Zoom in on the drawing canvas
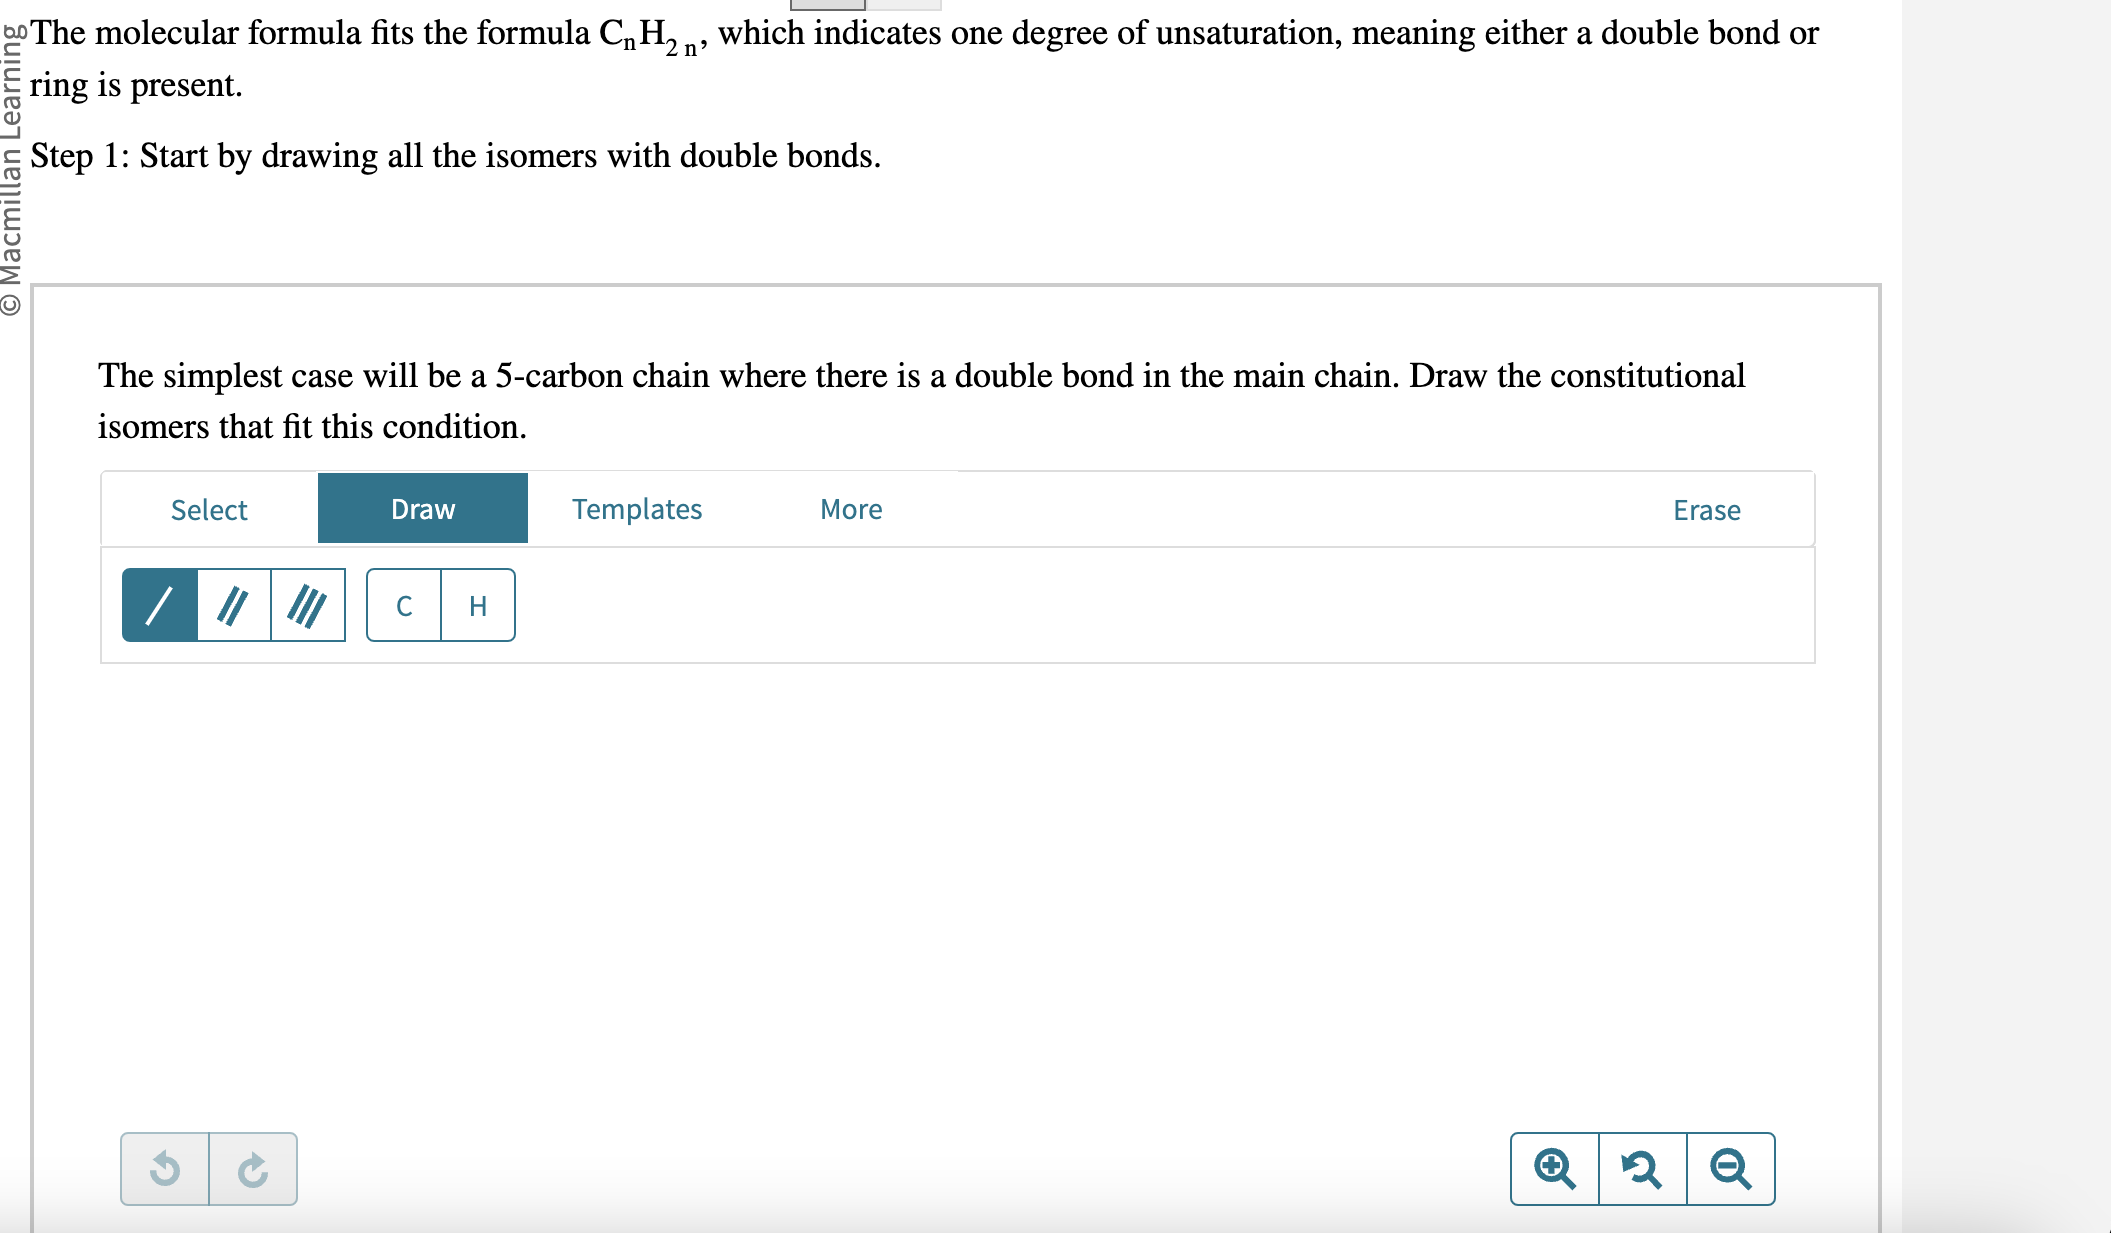The image size is (2111, 1233). [1554, 1168]
